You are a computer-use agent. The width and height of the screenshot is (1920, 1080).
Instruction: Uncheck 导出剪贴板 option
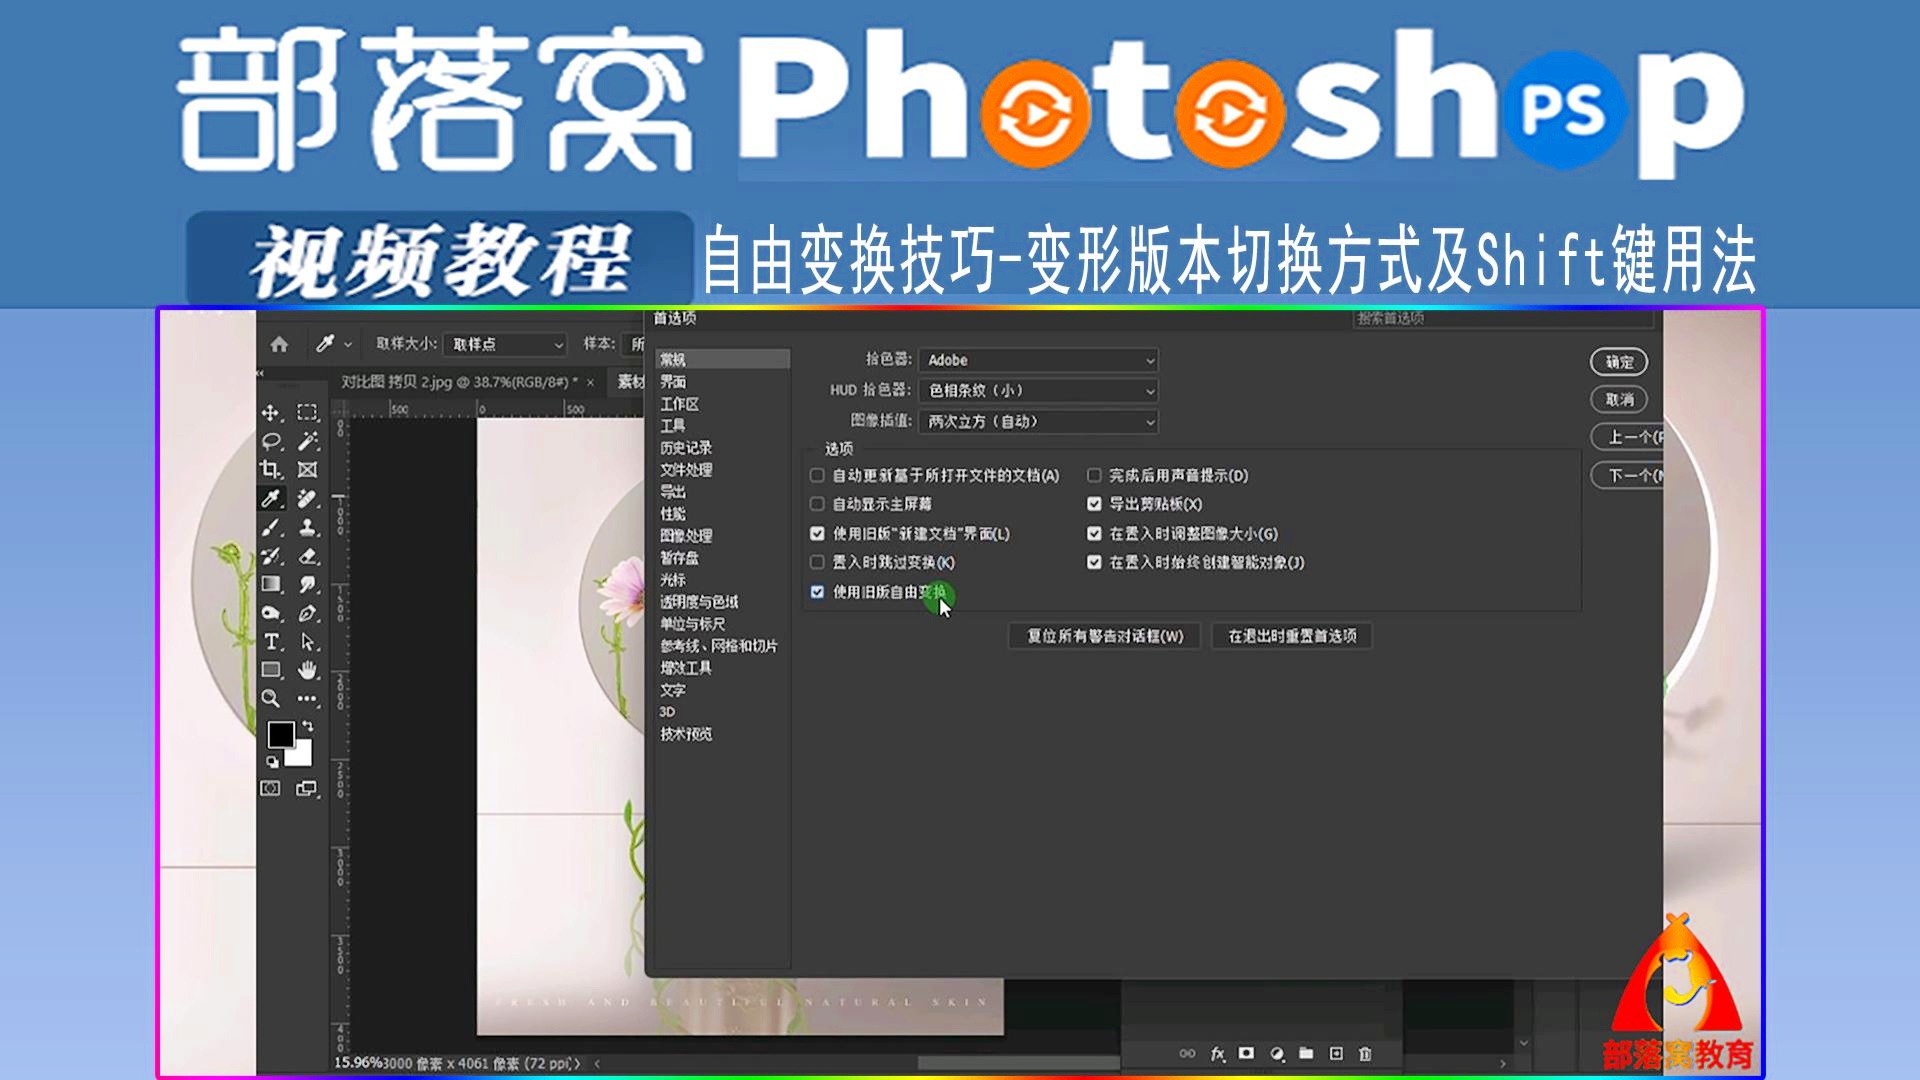1094,504
